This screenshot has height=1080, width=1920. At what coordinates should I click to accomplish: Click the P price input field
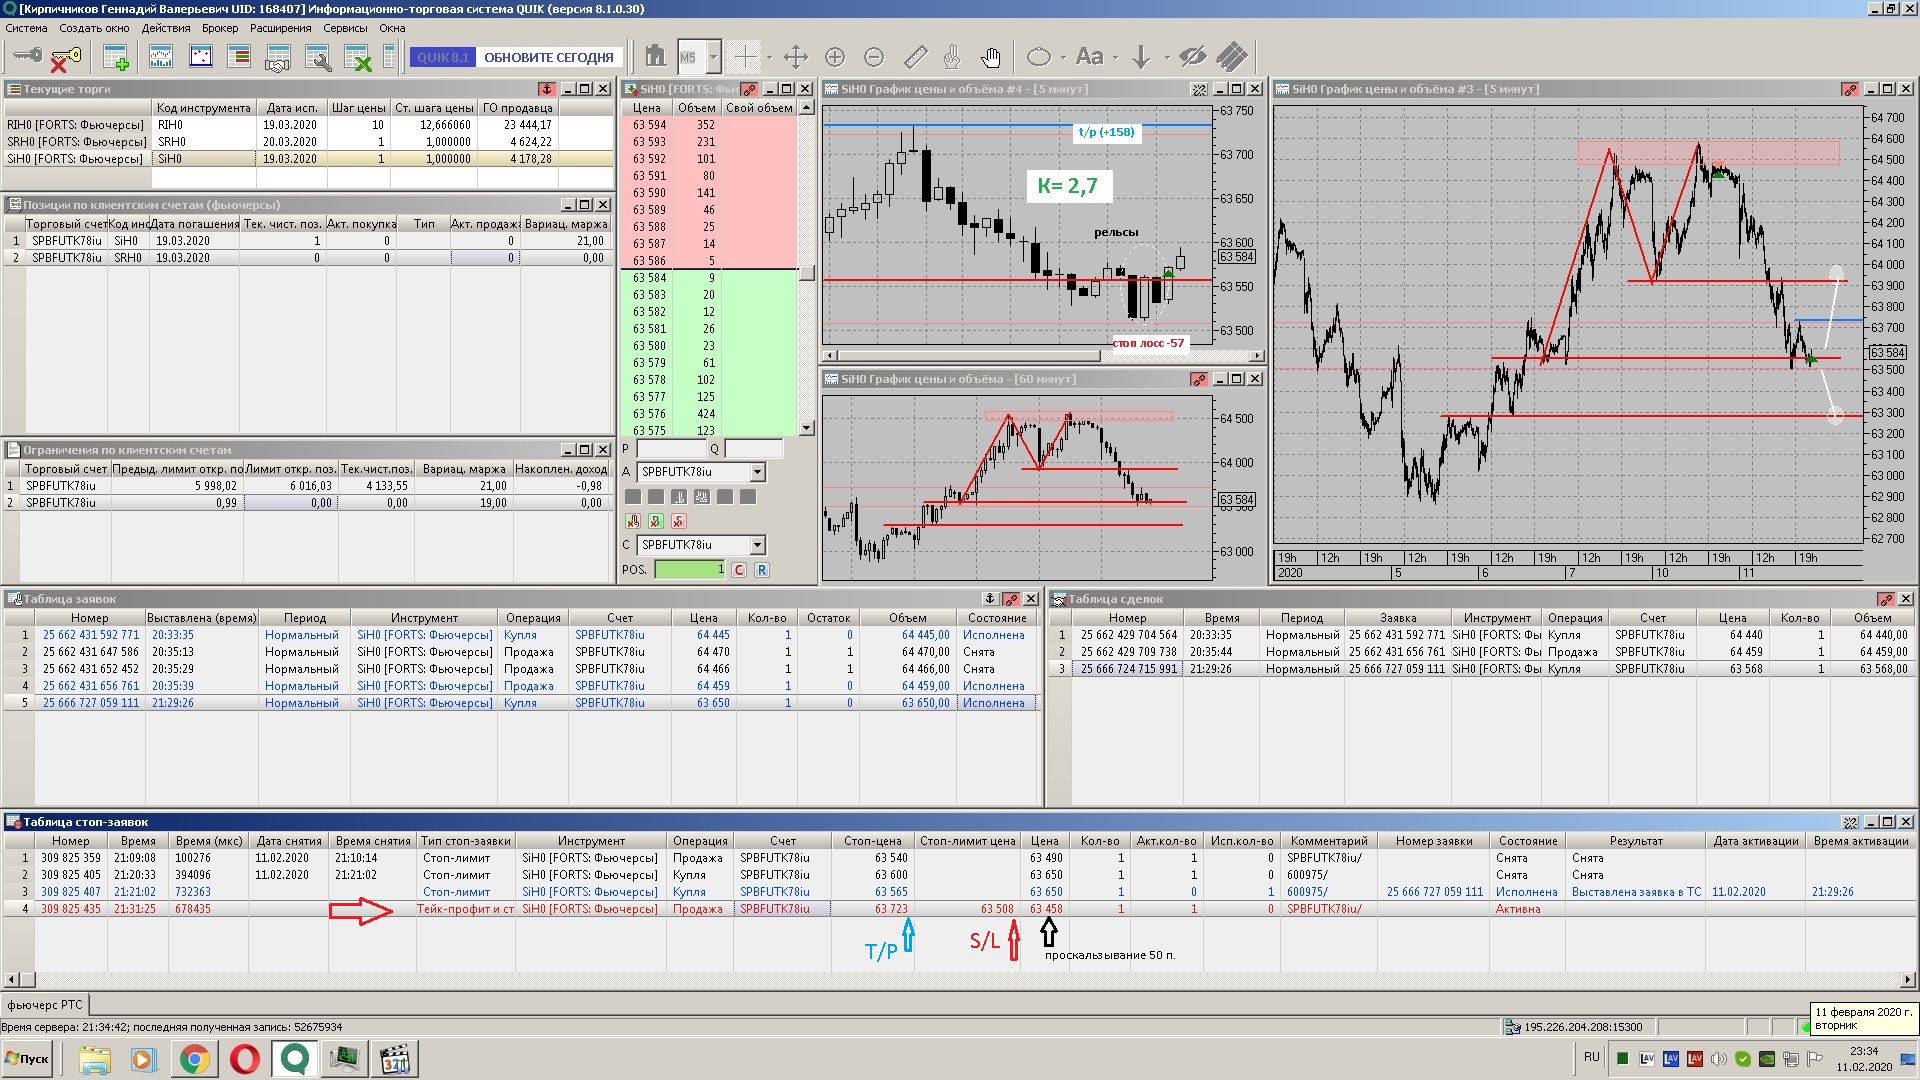[x=671, y=449]
